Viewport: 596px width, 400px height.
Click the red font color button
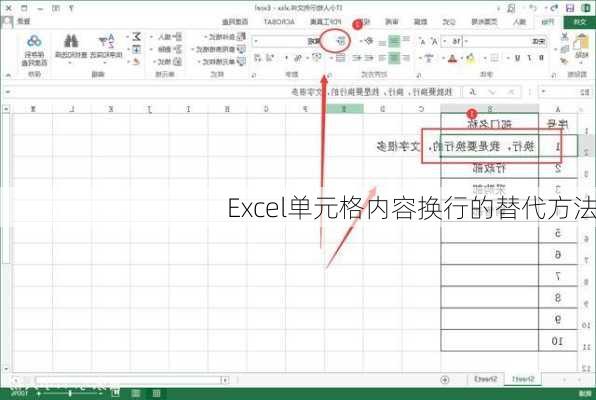(451, 58)
